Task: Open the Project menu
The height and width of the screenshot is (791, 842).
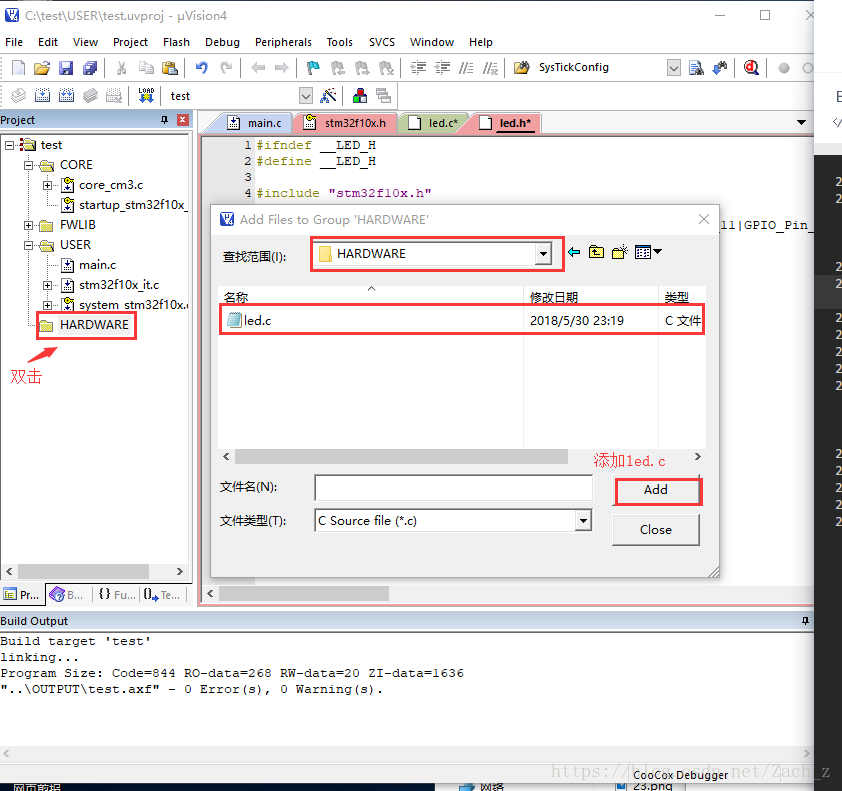Action: tap(130, 42)
